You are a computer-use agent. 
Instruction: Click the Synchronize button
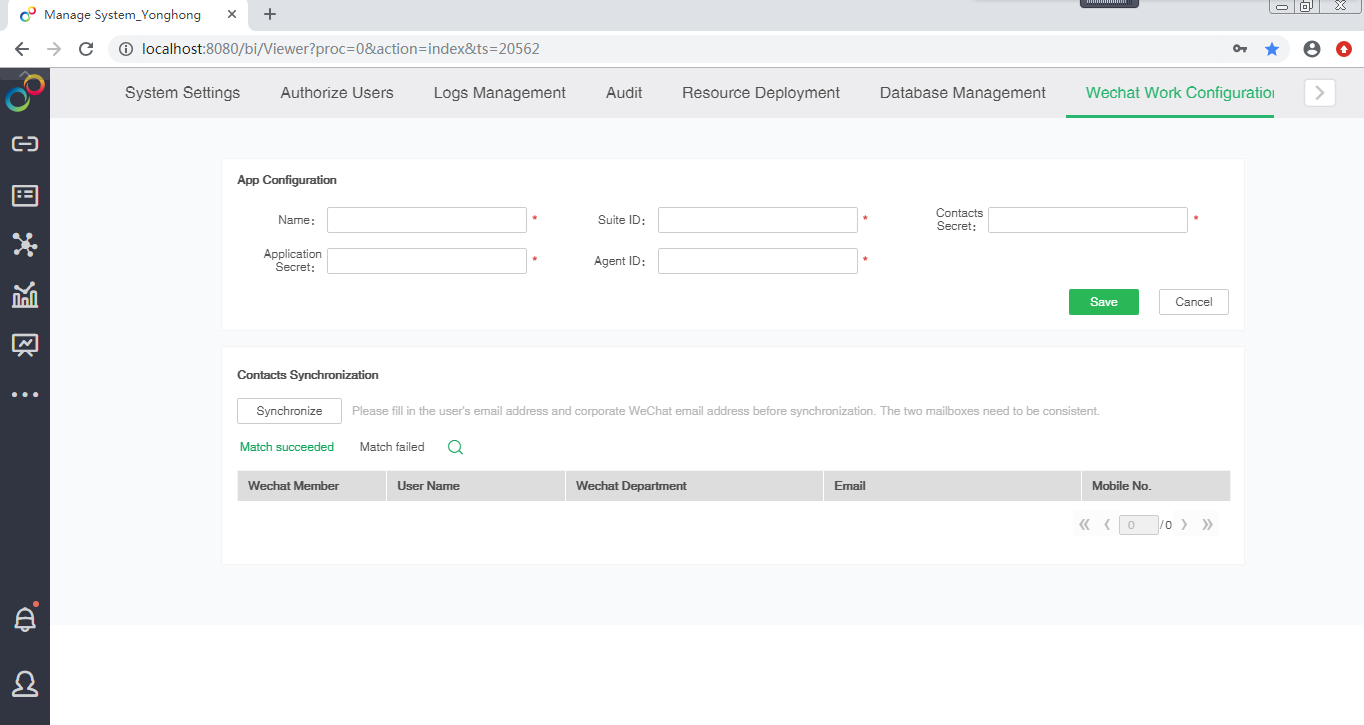pos(289,411)
